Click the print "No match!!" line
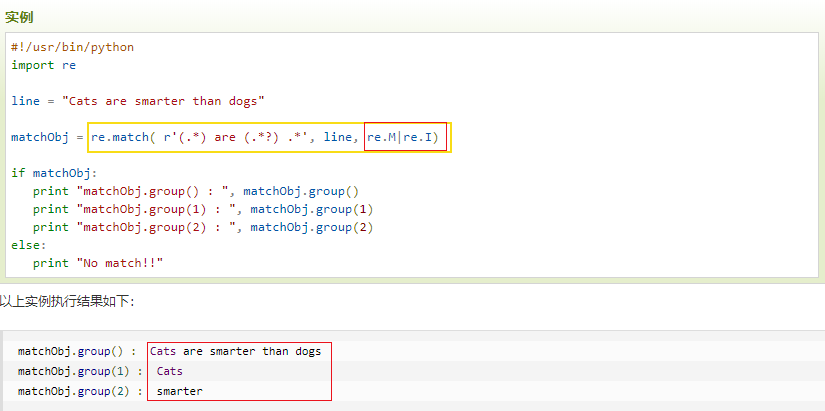The image size is (825, 411). (x=98, y=263)
